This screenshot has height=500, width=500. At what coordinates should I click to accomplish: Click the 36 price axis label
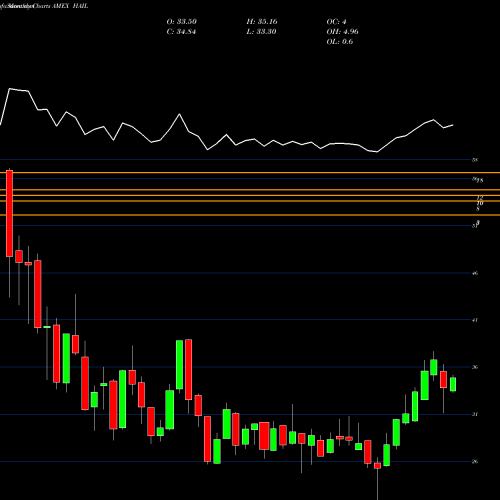click(475, 367)
